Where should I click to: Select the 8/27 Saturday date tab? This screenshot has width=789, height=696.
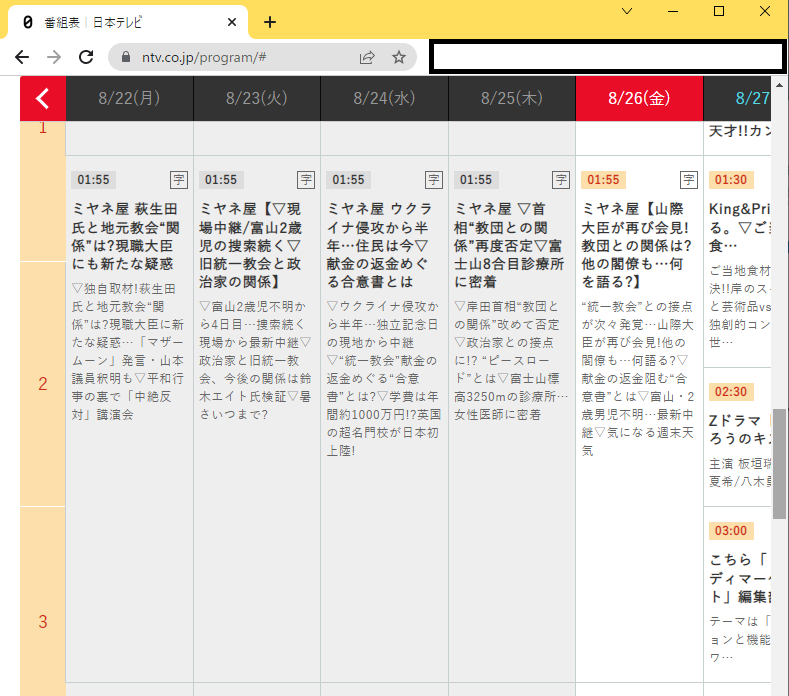(x=737, y=98)
